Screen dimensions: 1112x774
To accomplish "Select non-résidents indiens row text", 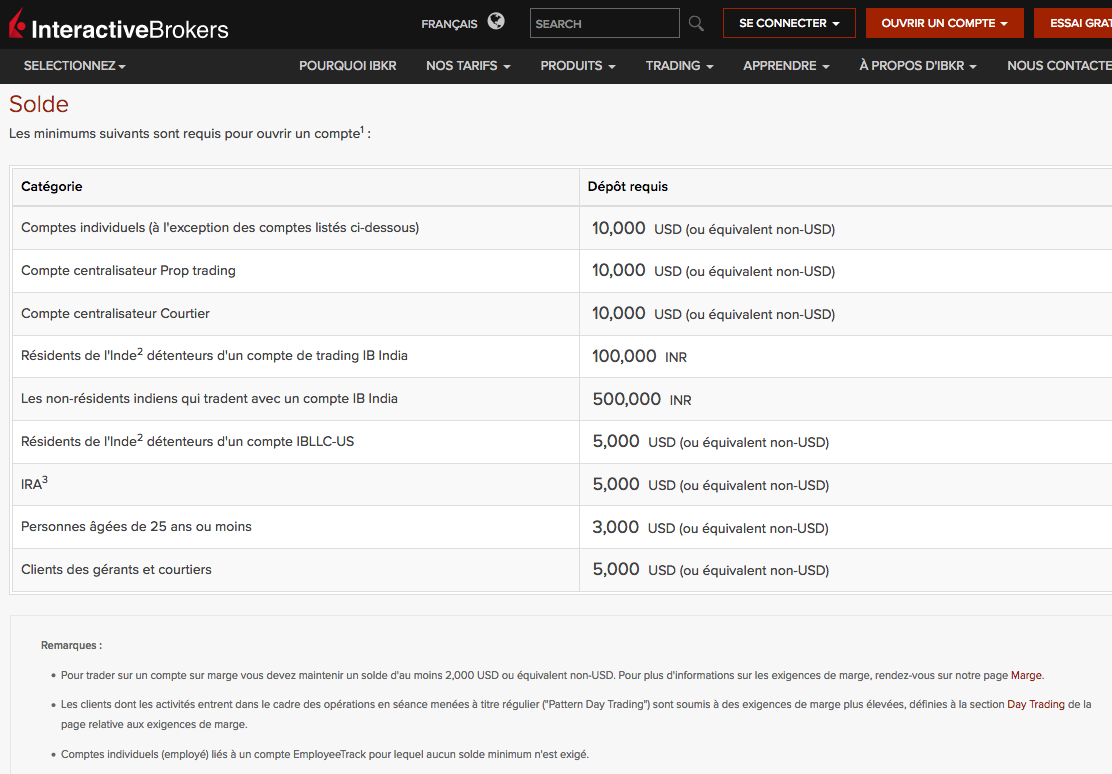I will (209, 399).
